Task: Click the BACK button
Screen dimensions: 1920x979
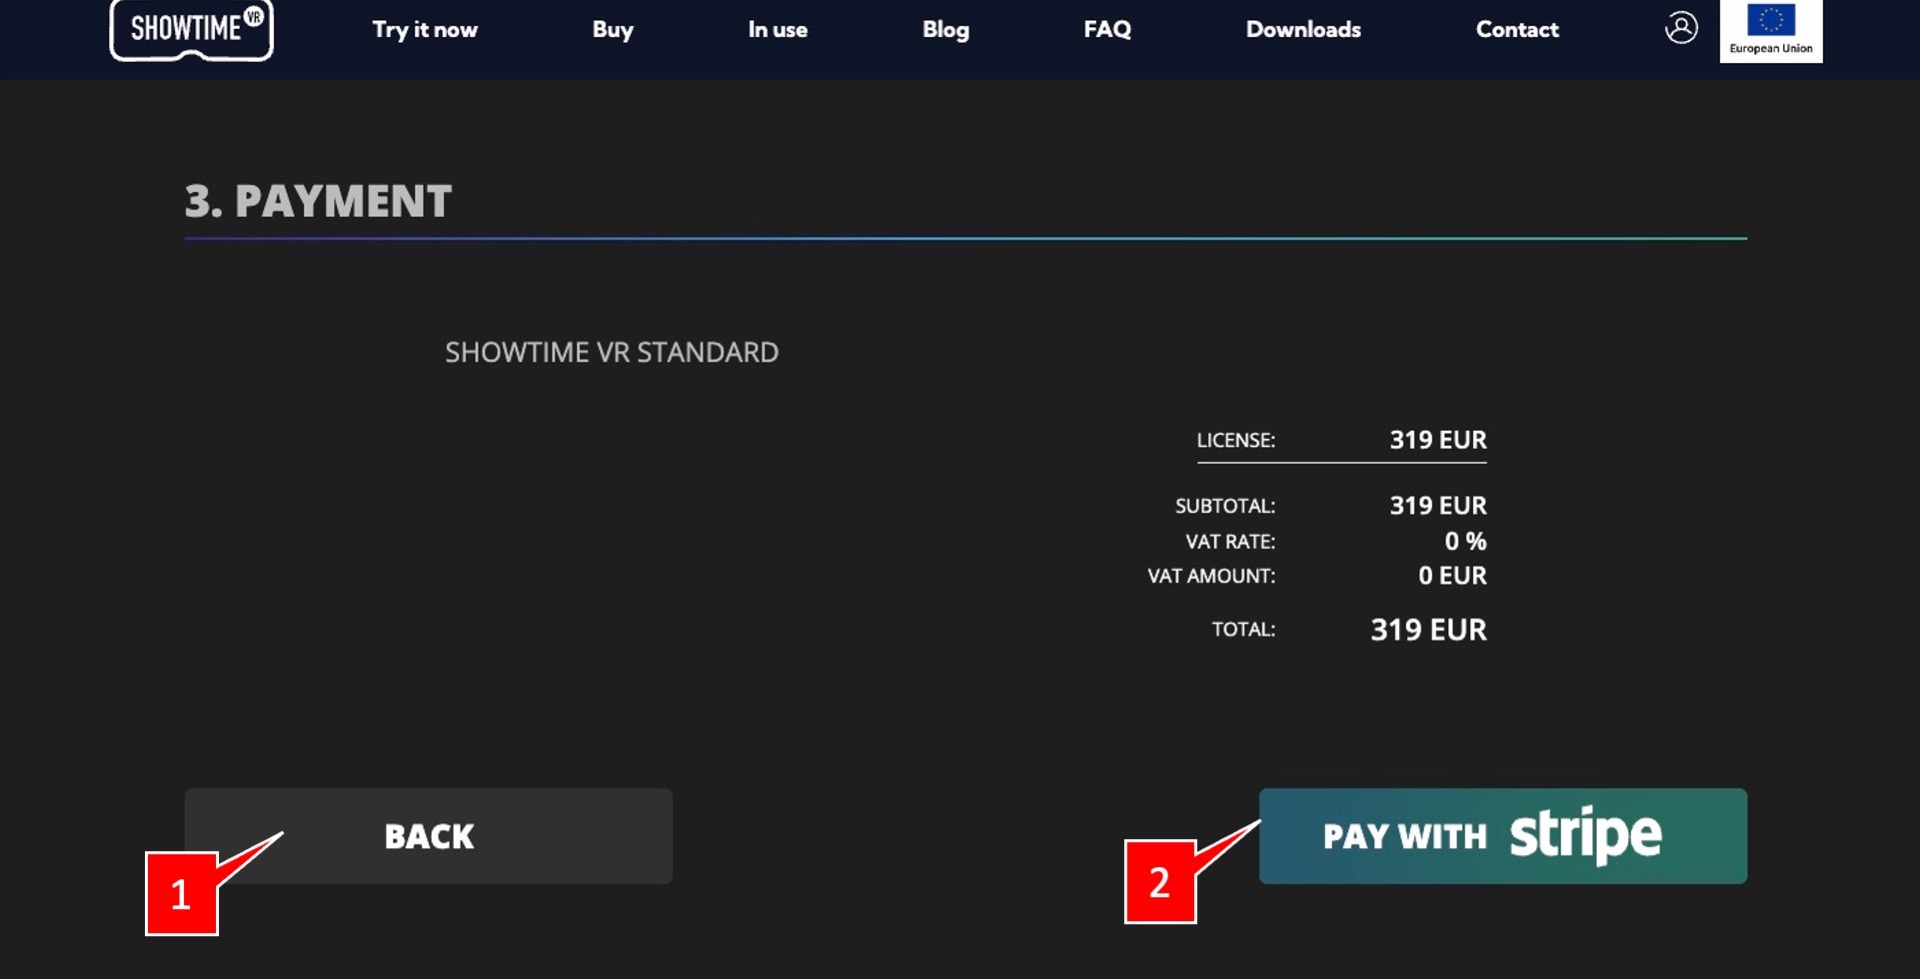Action: click(x=428, y=836)
